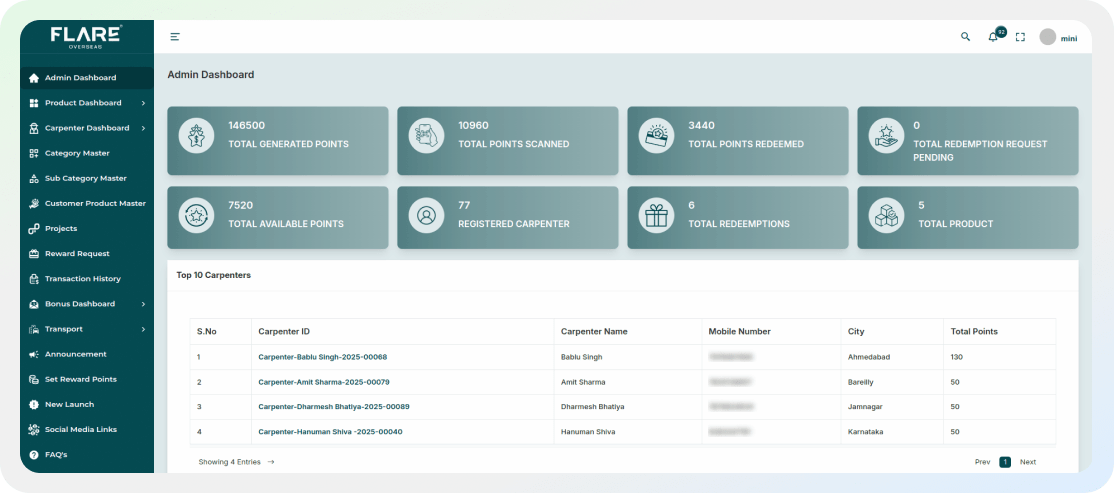Click the Customer Product Master icon
The height and width of the screenshot is (493, 1114).
point(33,204)
